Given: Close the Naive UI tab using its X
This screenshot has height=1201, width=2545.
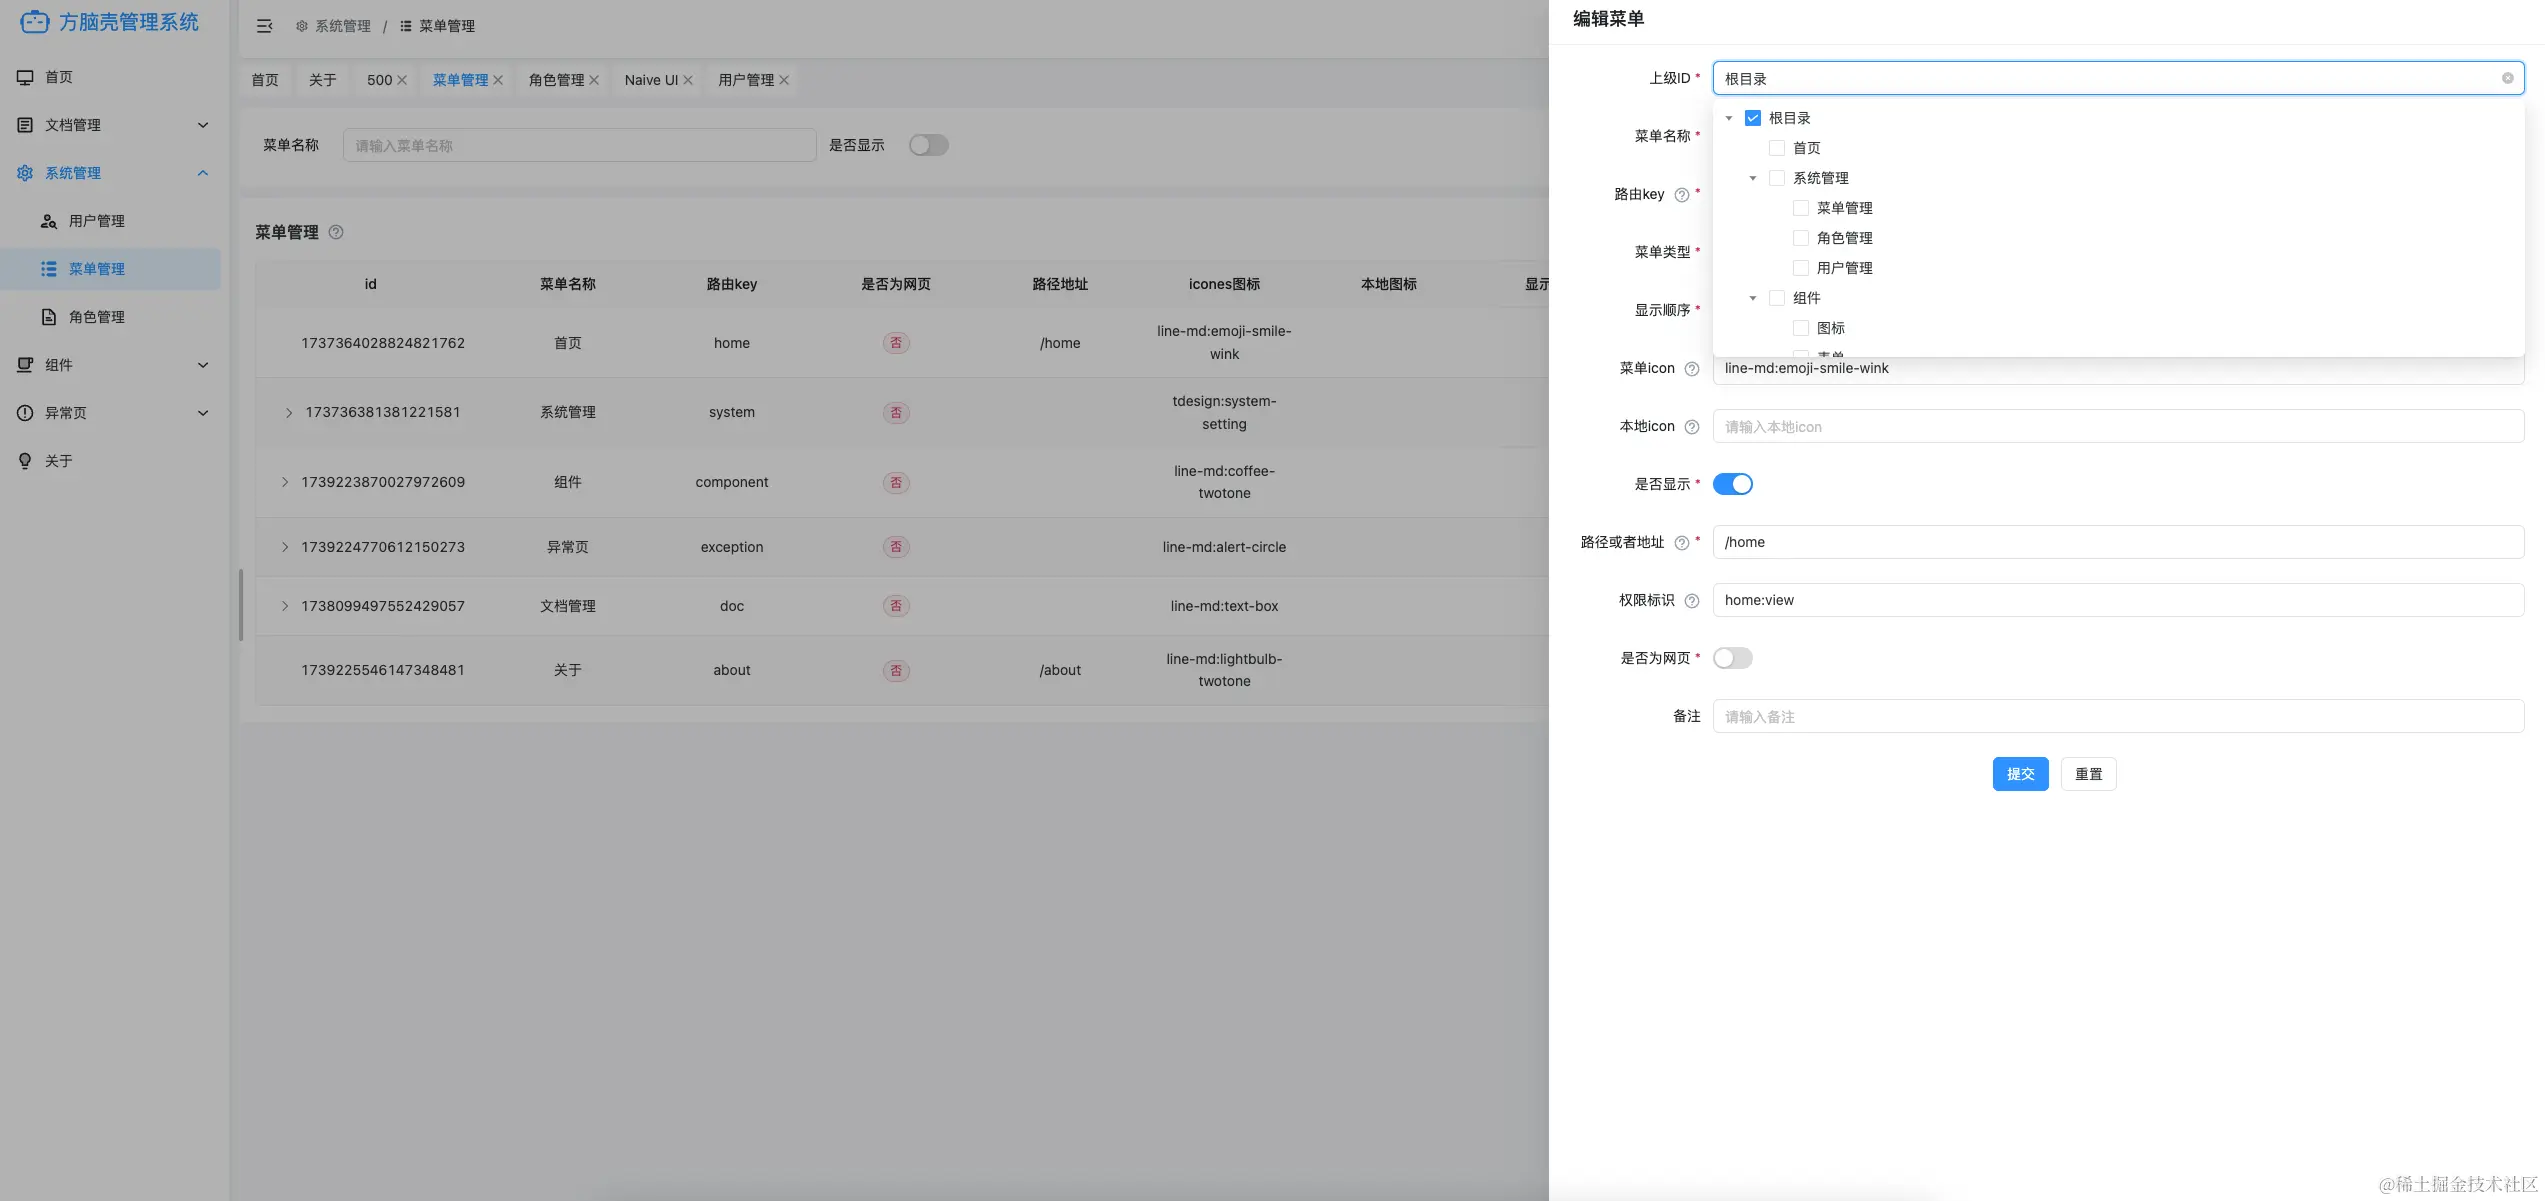Looking at the screenshot, I should tap(688, 80).
